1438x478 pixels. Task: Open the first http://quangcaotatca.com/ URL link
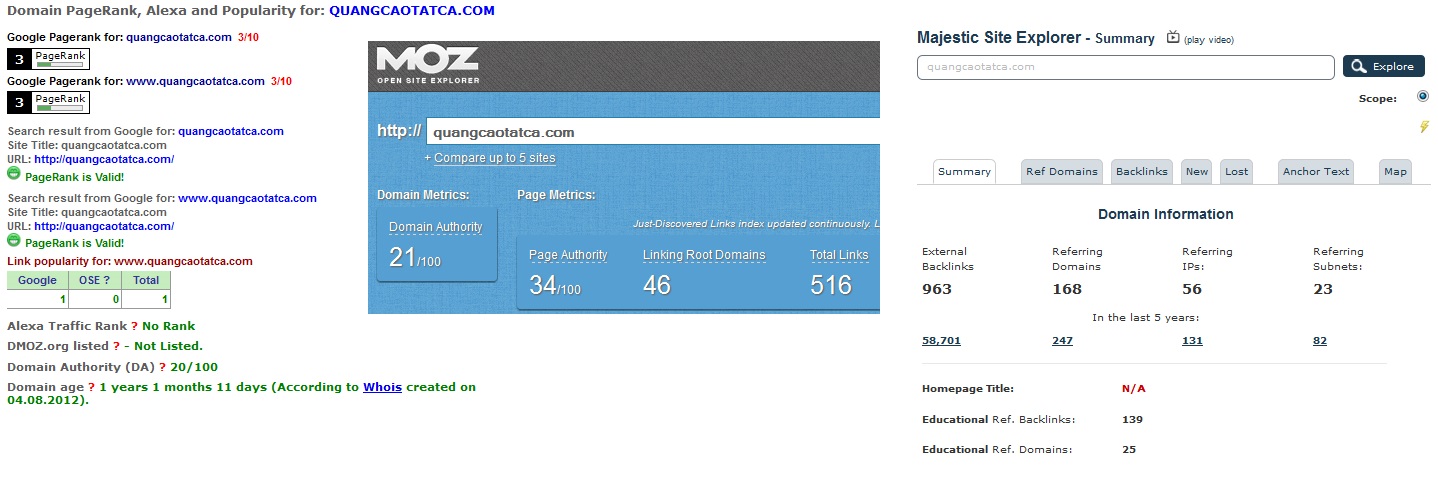[x=104, y=159]
